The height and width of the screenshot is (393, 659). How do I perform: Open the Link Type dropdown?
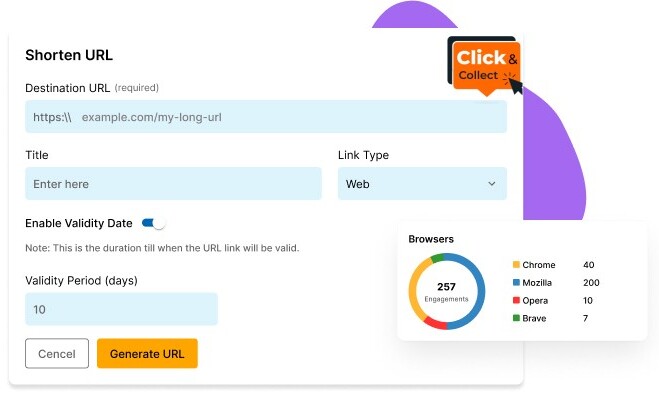(422, 184)
